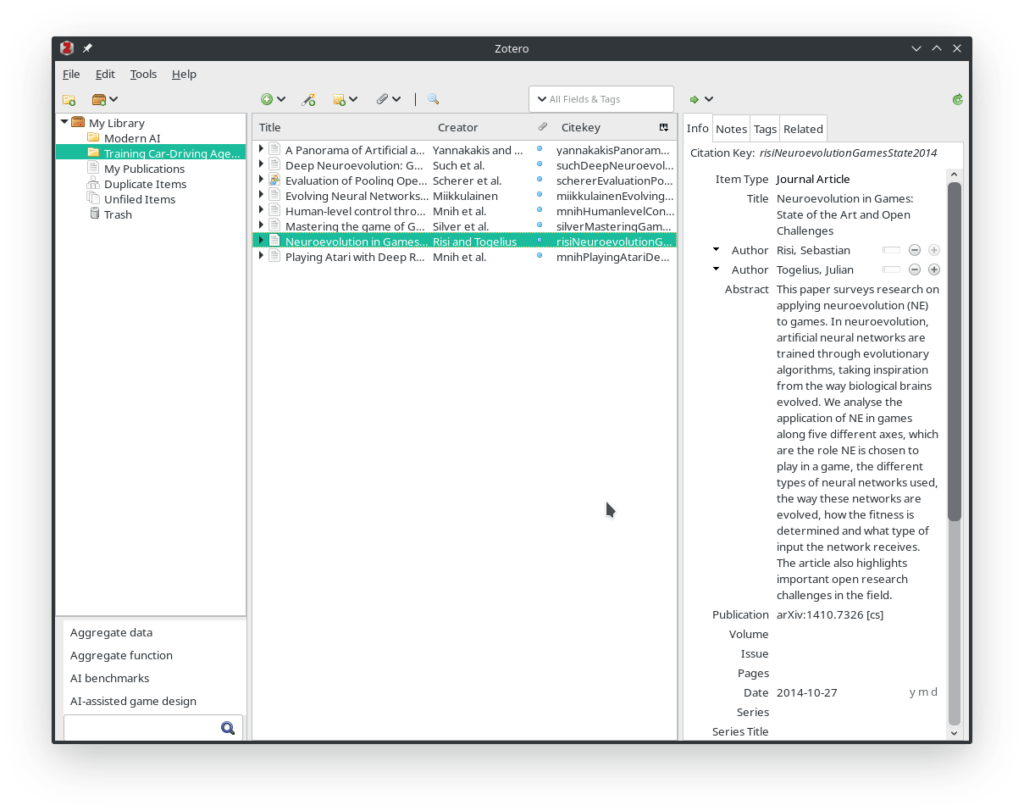Image resolution: width=1024 pixels, height=811 pixels.
Task: Expand Deep Neuroevolution item row
Action: click(261, 164)
